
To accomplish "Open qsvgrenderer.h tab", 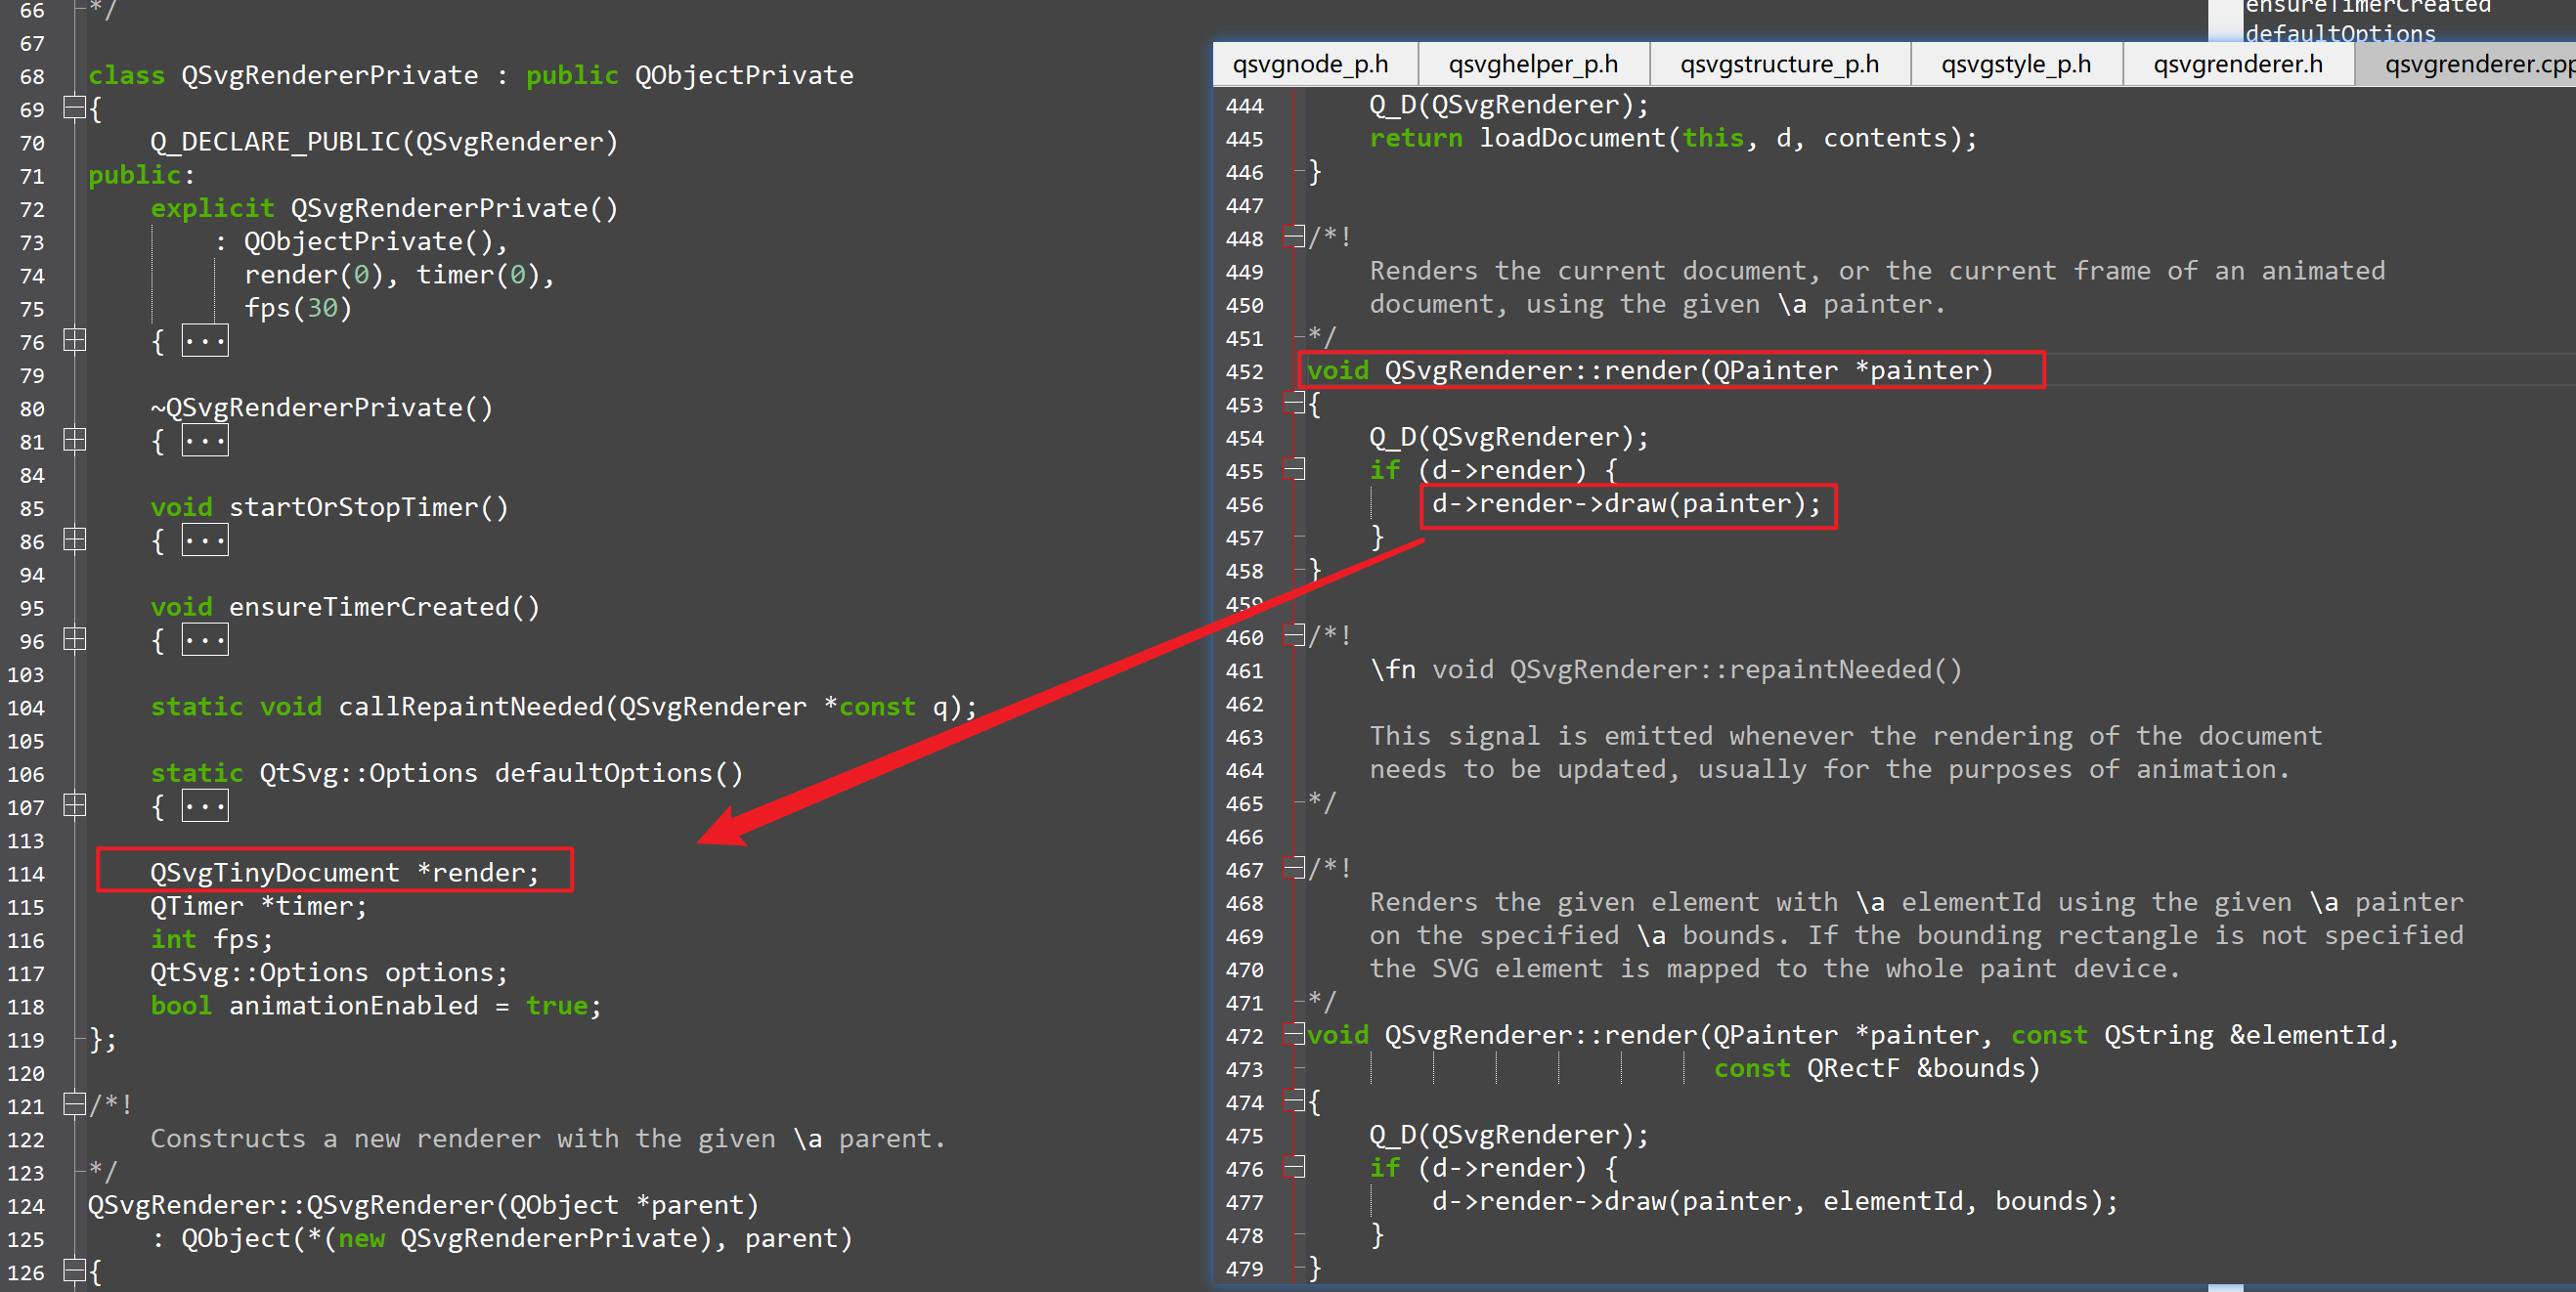I will [2237, 65].
